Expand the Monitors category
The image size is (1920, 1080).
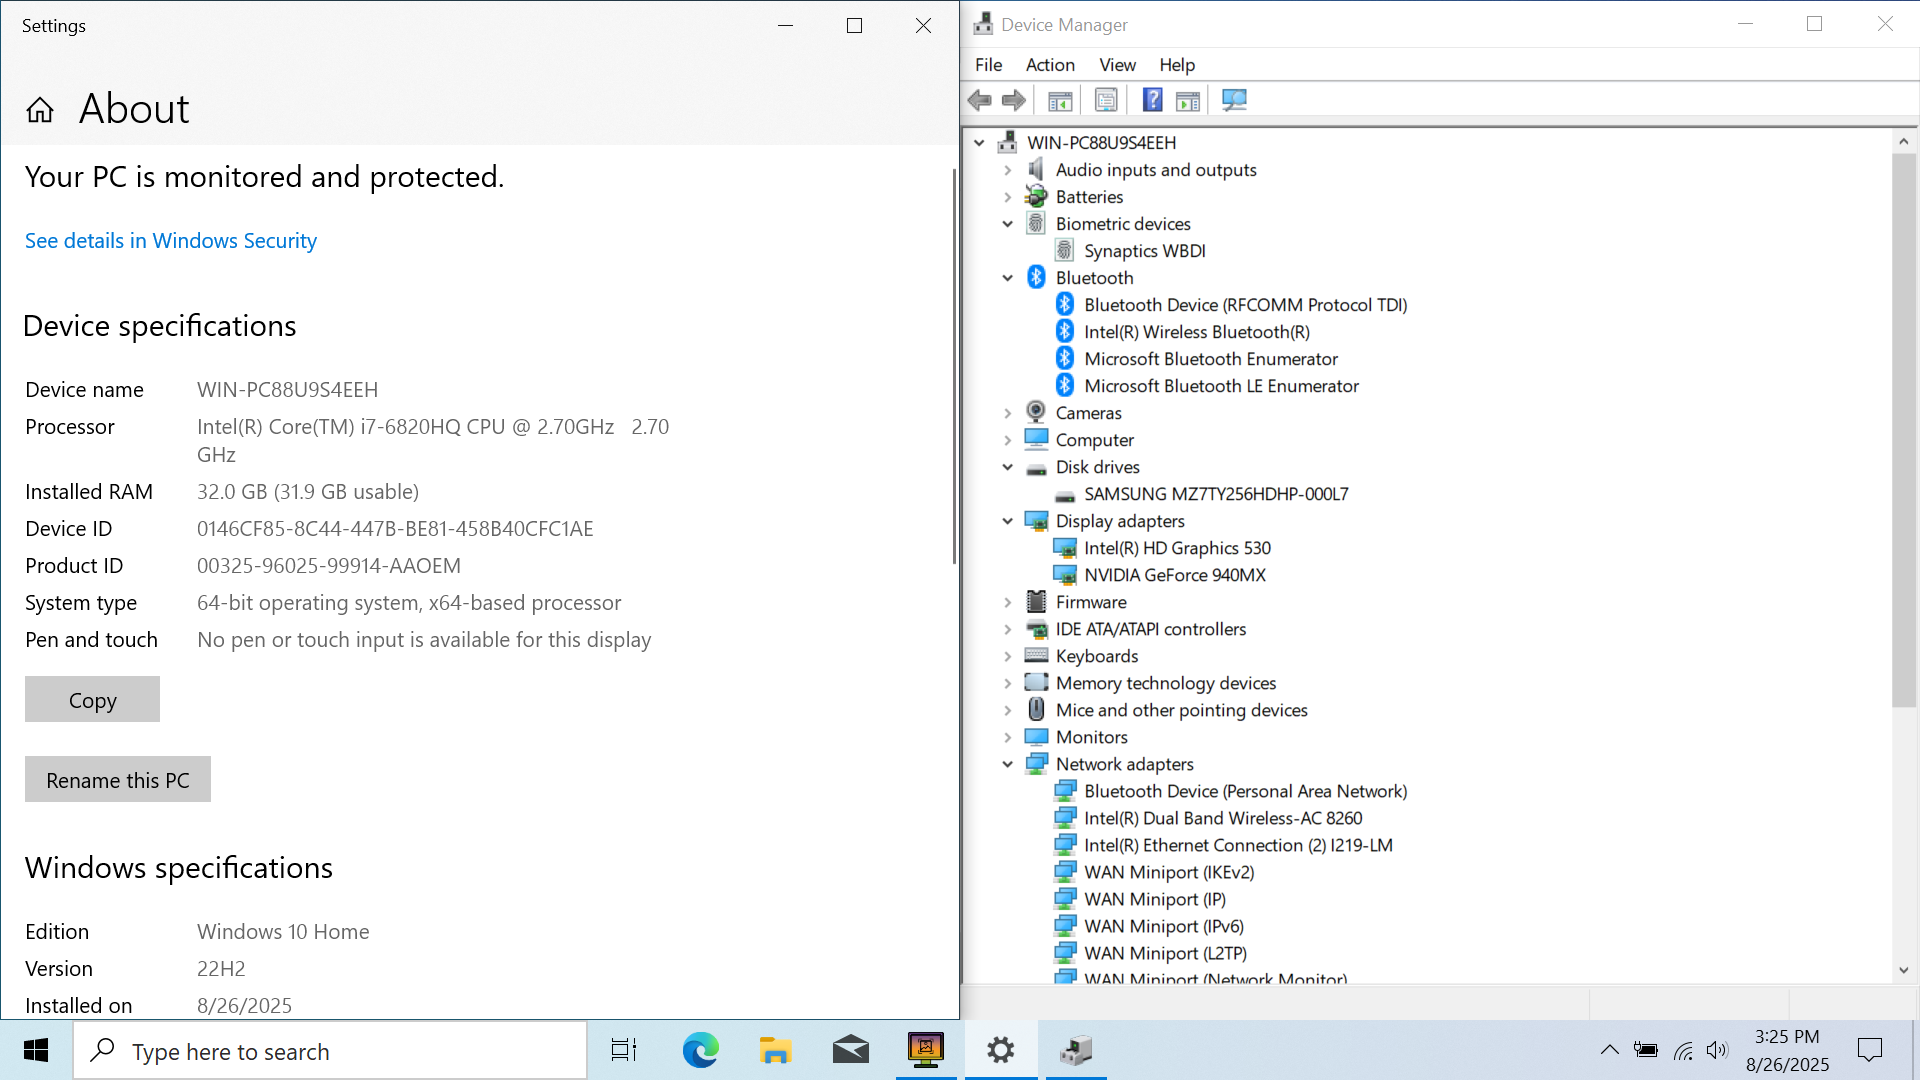pyautogui.click(x=1008, y=737)
